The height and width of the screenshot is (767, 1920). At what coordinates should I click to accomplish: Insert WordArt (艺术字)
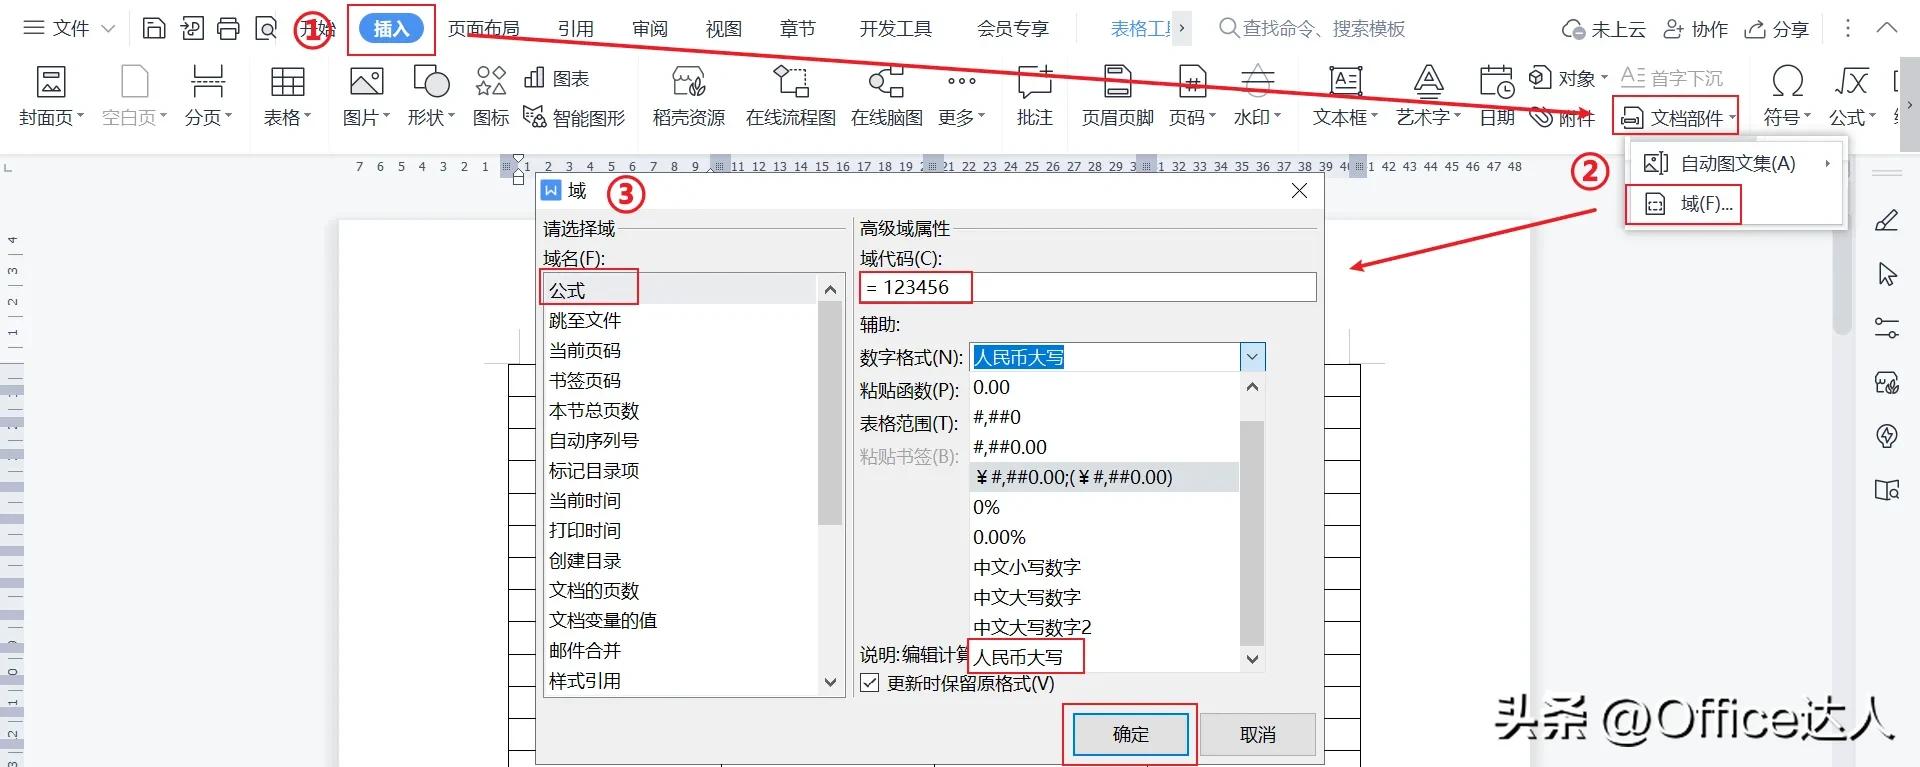(1429, 96)
